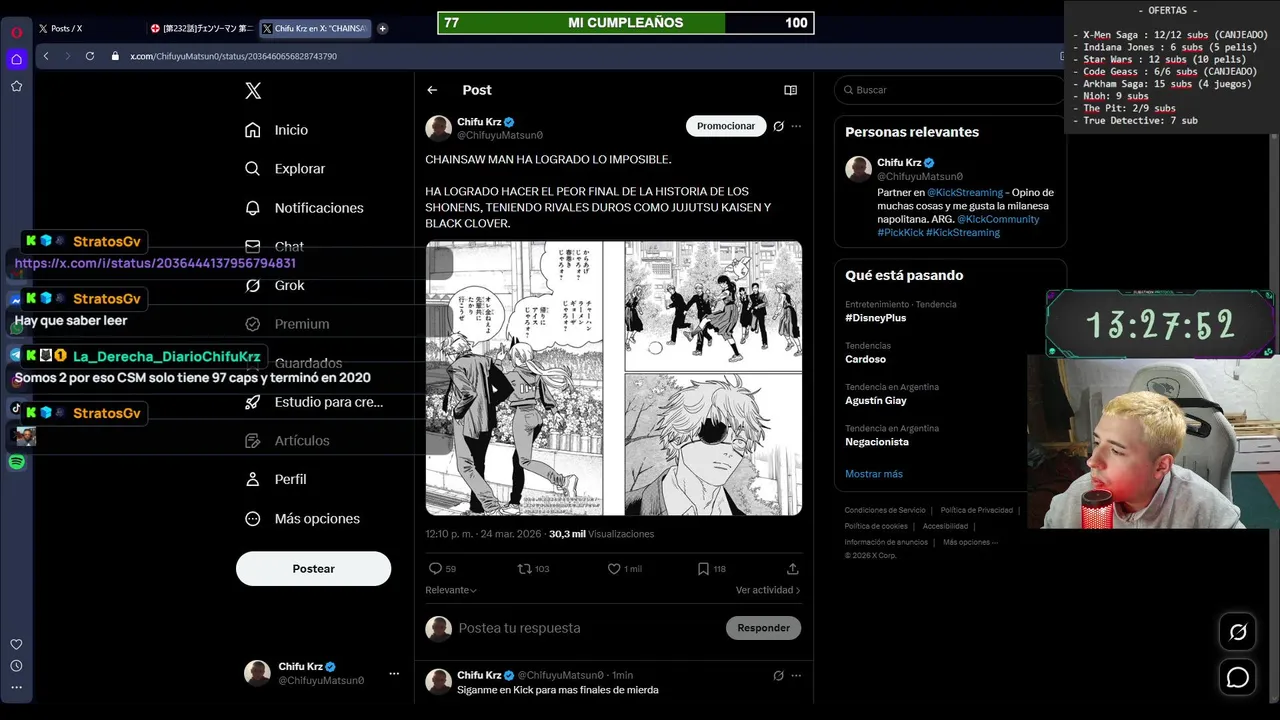Open WhatsApp in the Opera sidebar
1280x720 pixels.
pyautogui.click(x=17, y=327)
